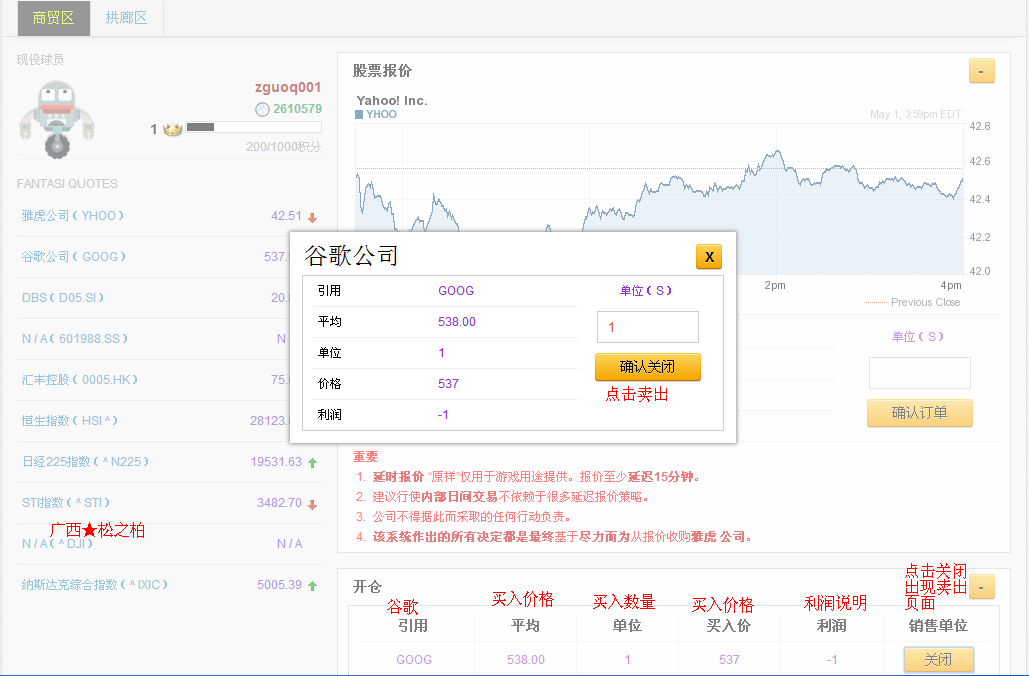Click the 单位 (S) input in dialog
Viewport: 1029px width, 676px height.
tap(648, 327)
